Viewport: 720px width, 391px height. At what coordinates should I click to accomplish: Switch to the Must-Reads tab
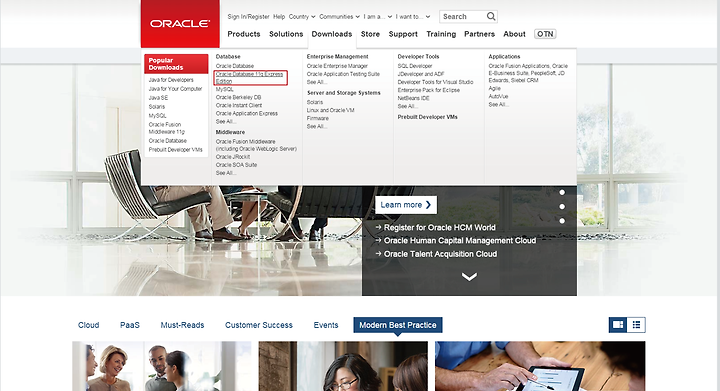182,325
